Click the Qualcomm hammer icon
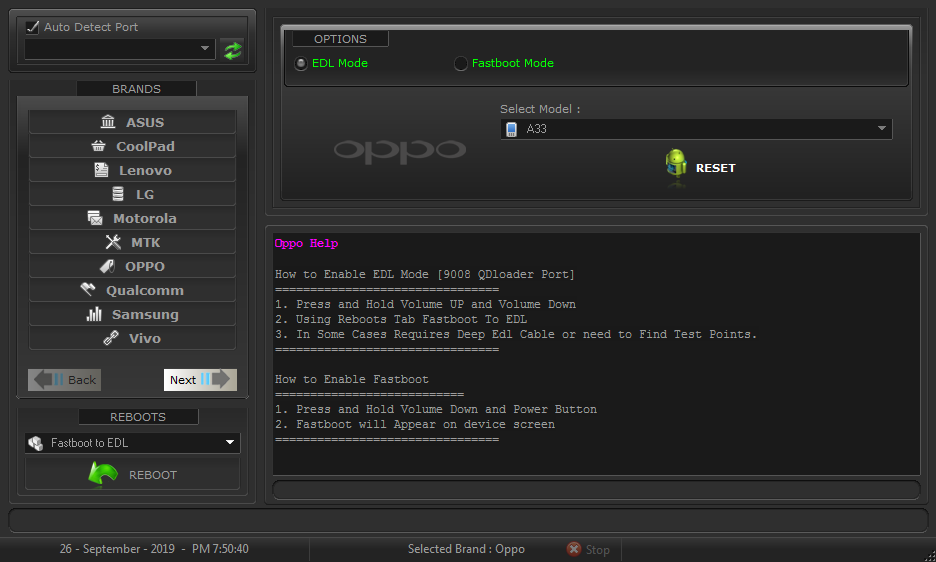The height and width of the screenshot is (562, 936). pos(88,290)
